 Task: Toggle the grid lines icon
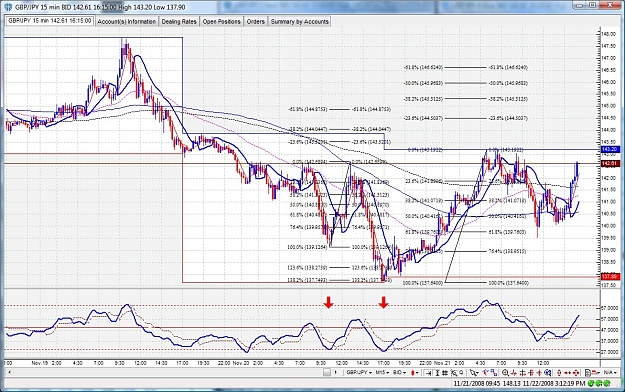point(445,373)
